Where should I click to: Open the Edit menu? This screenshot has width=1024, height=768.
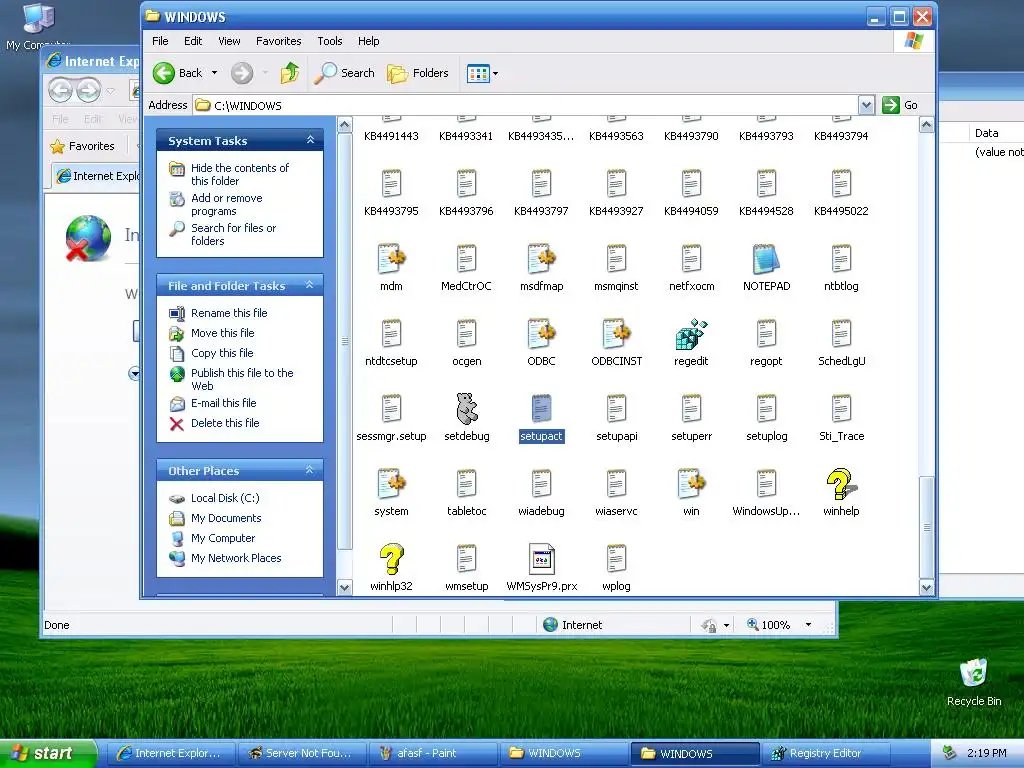click(x=193, y=41)
